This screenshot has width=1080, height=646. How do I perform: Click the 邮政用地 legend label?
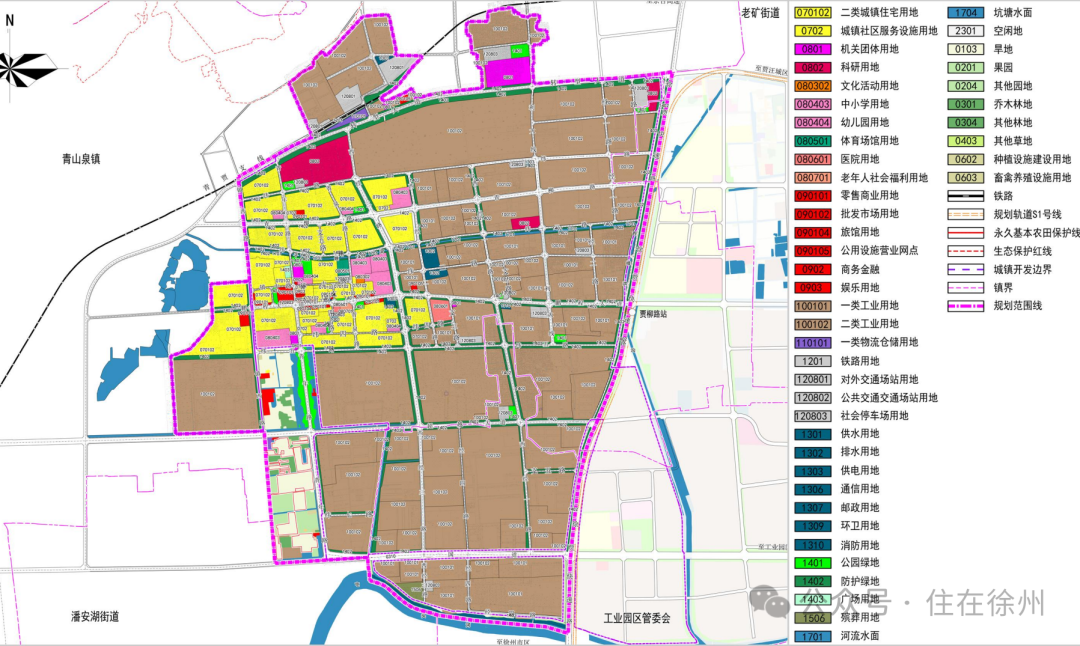pos(860,508)
